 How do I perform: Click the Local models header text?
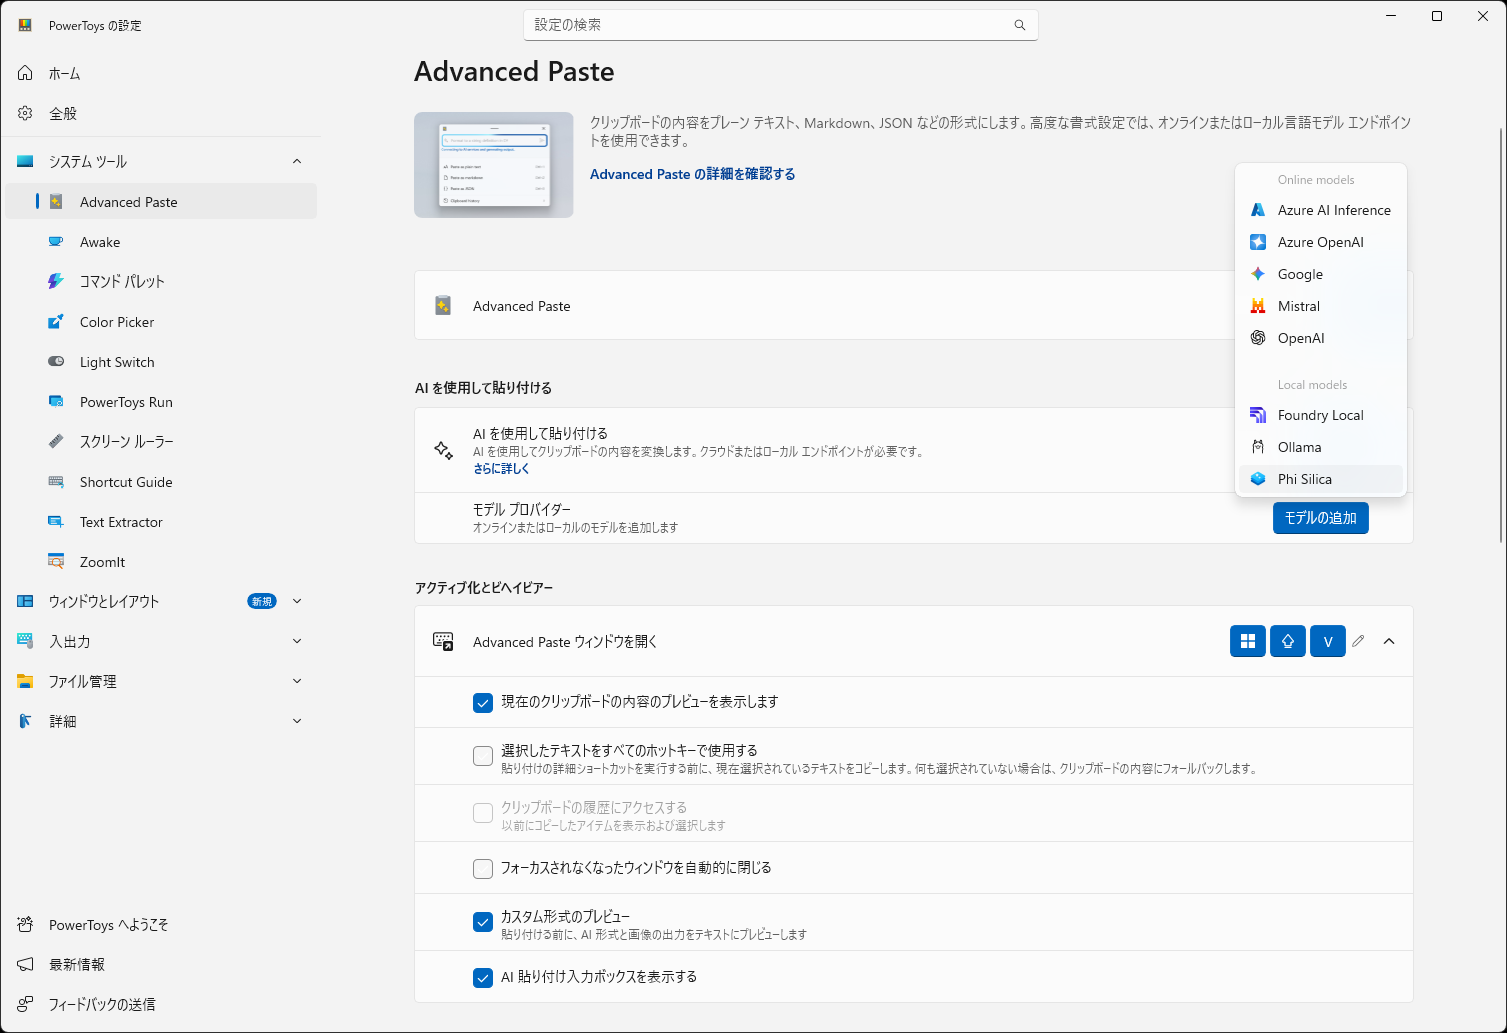pos(1312,385)
